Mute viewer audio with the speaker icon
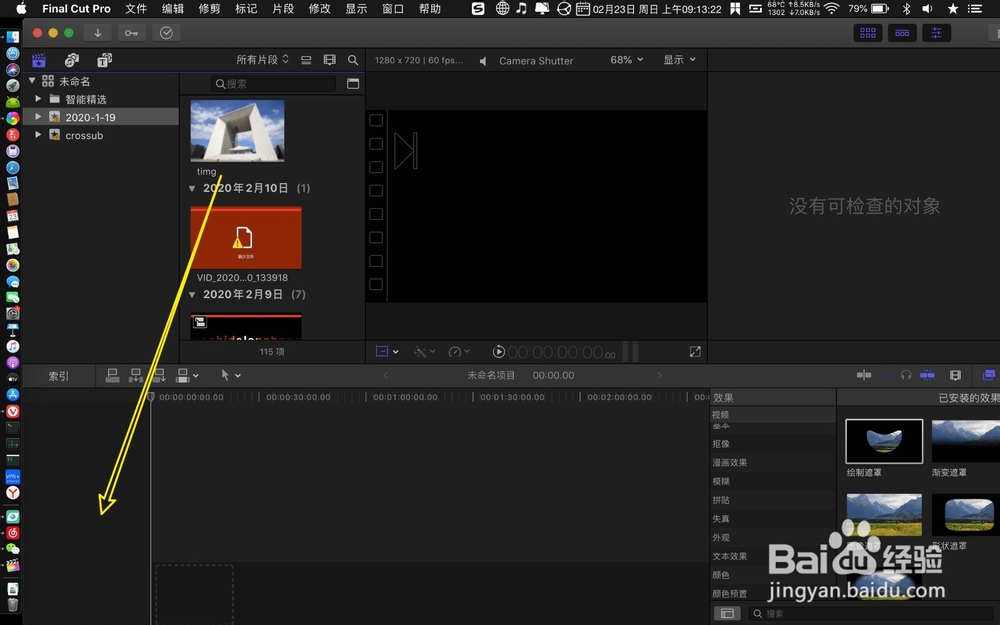The width and height of the screenshot is (1000, 625). point(481,59)
